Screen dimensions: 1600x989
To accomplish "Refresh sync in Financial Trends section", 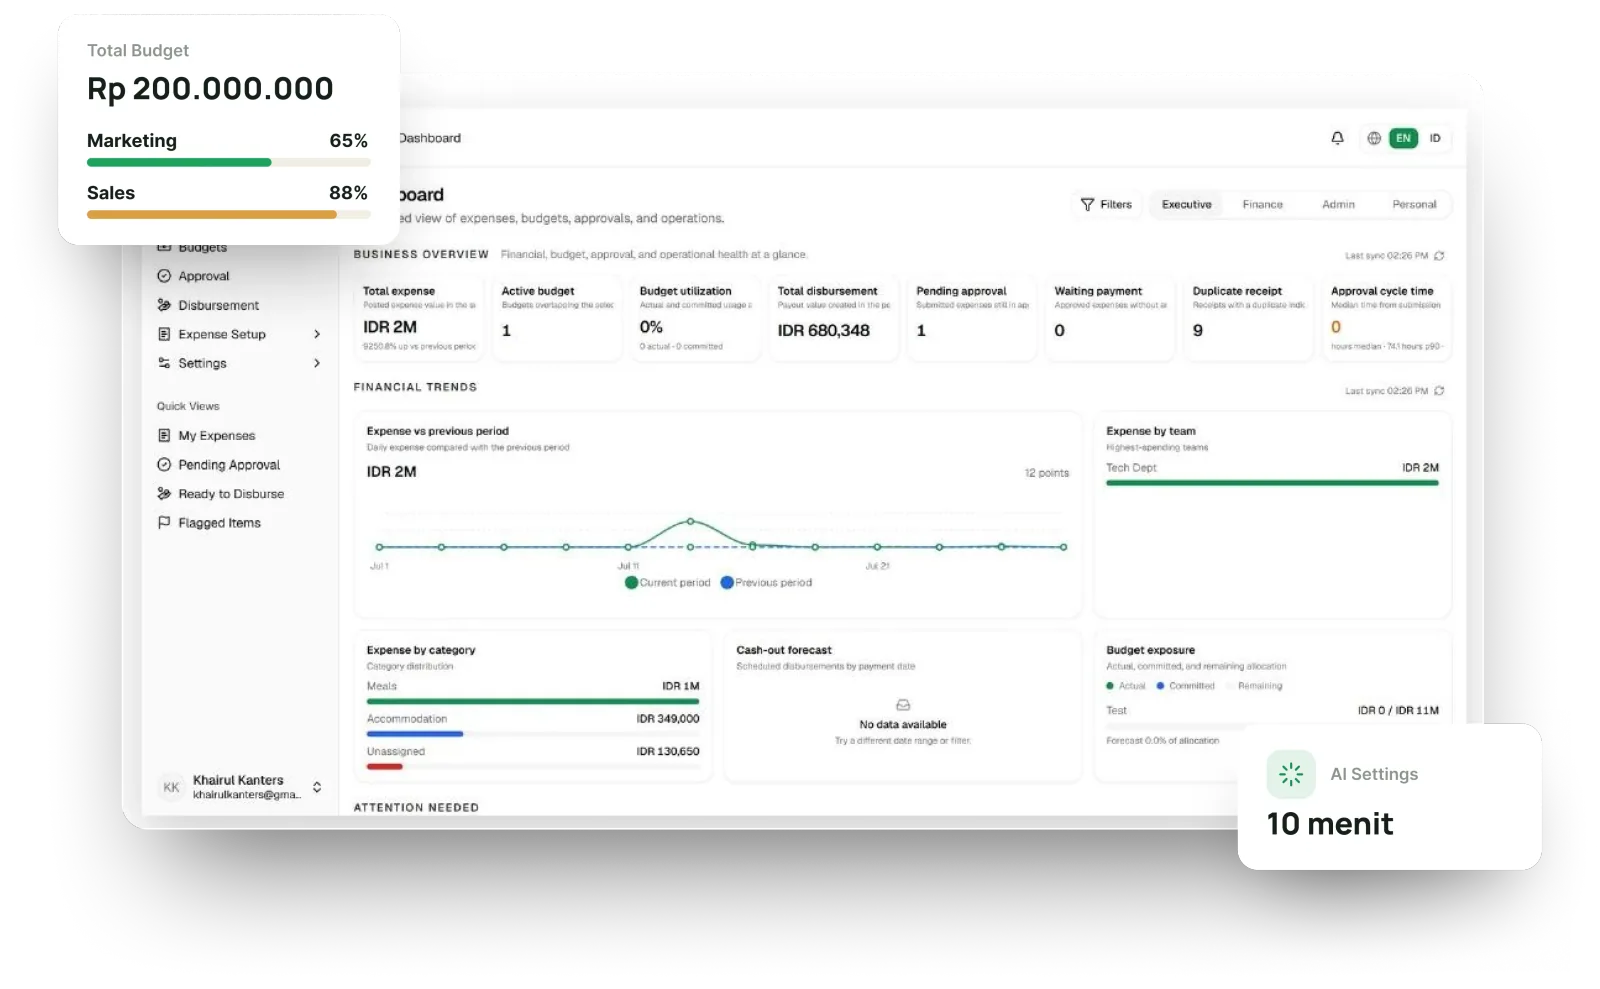I will [x=1439, y=391].
